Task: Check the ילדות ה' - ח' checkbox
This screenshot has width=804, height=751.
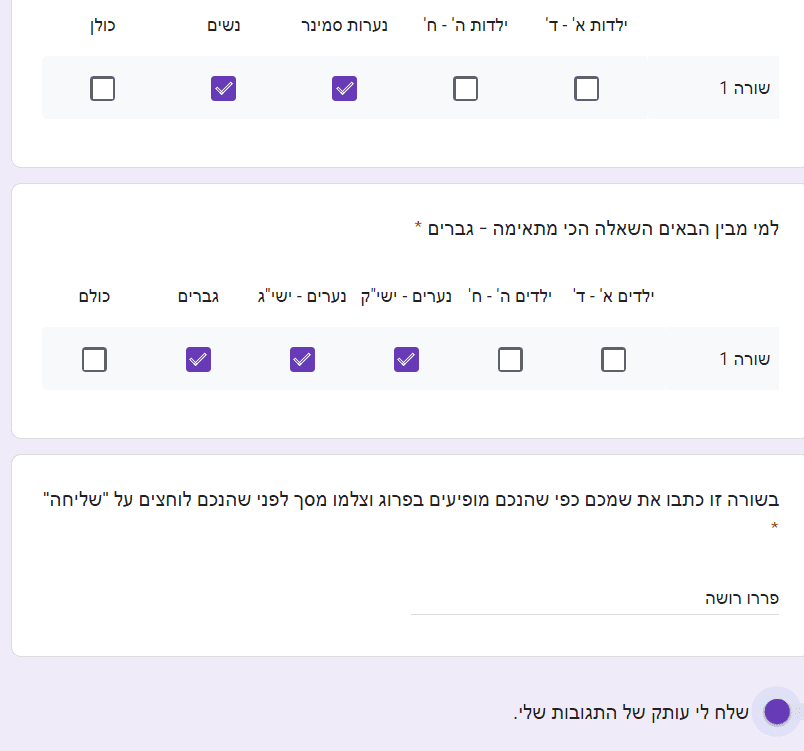Action: click(465, 89)
